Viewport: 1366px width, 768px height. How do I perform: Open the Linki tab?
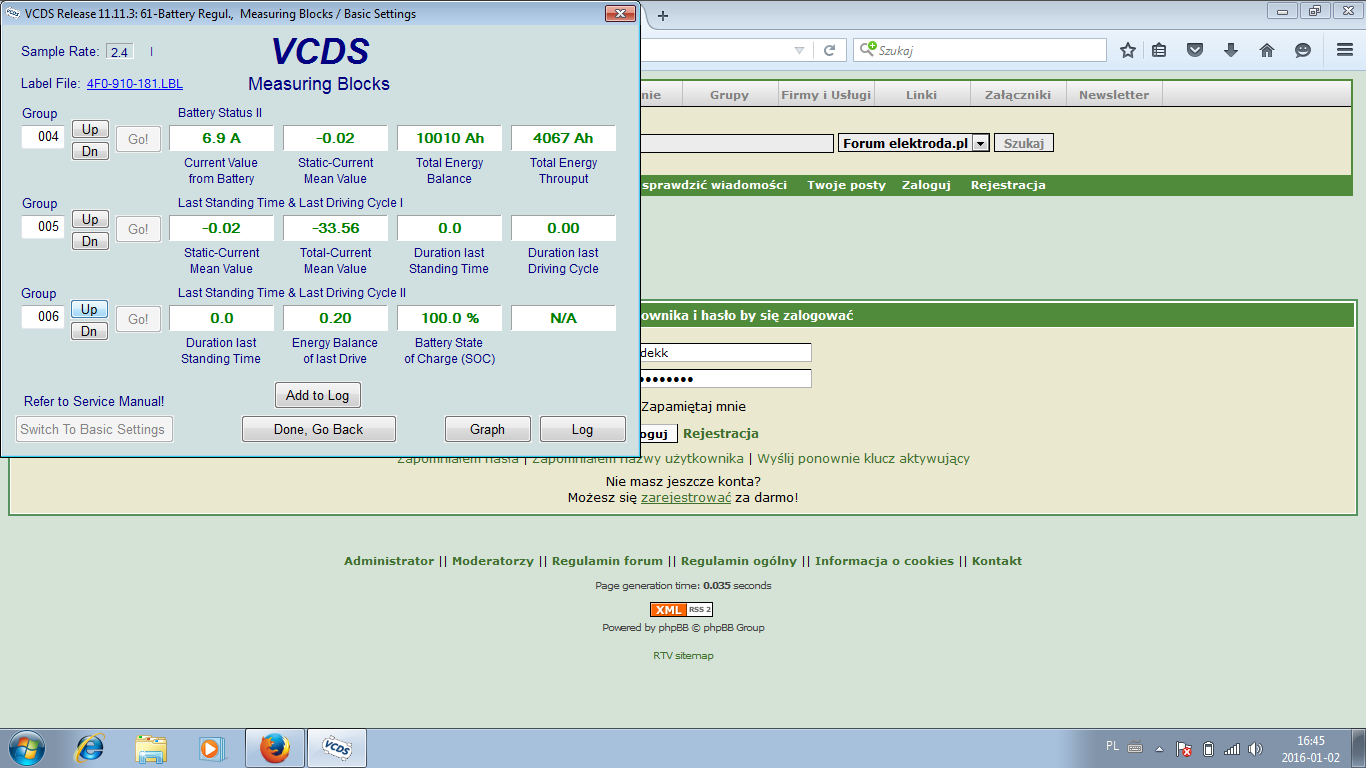point(921,95)
